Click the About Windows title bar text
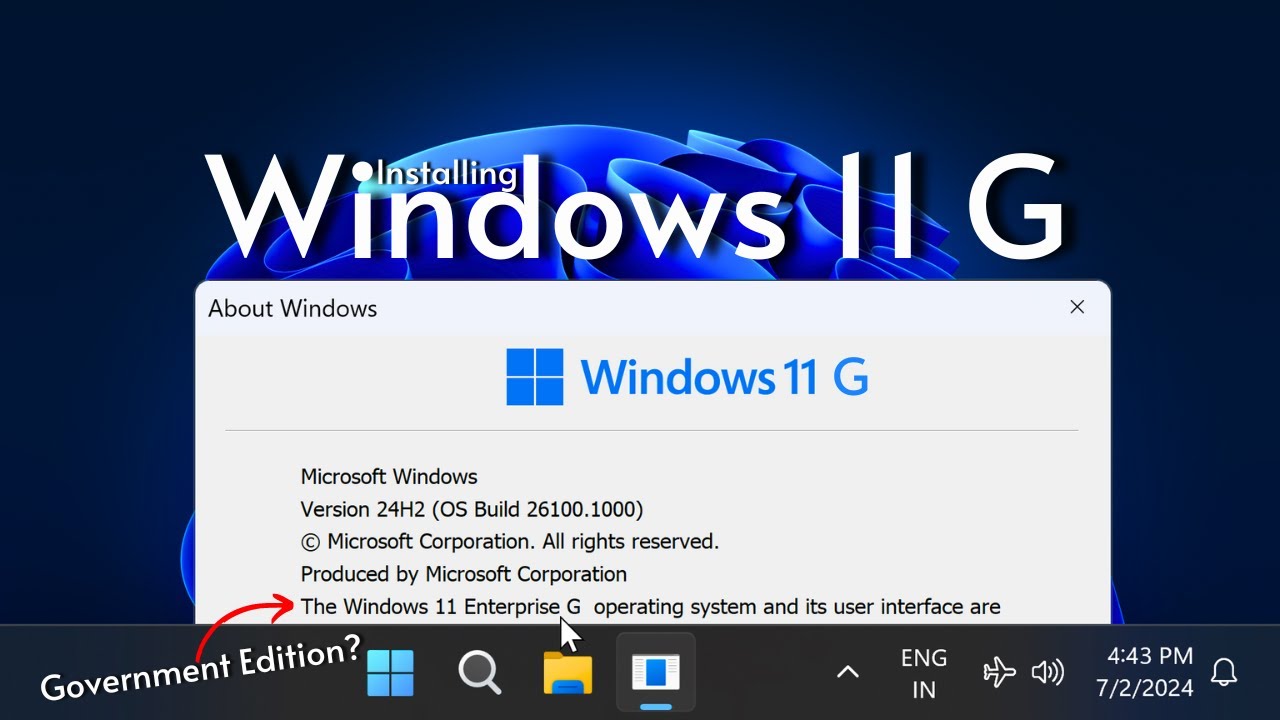The height and width of the screenshot is (720, 1280). point(293,308)
